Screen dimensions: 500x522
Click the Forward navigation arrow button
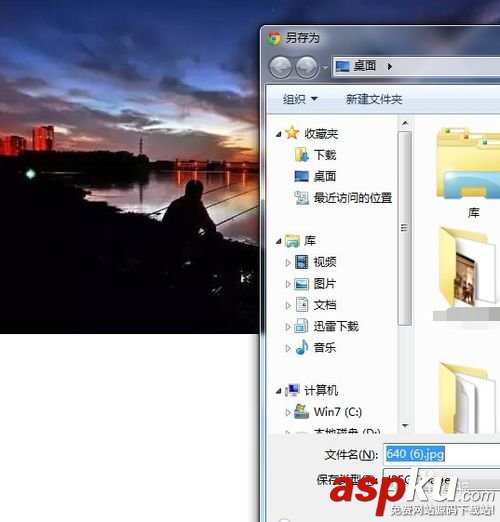click(x=307, y=68)
